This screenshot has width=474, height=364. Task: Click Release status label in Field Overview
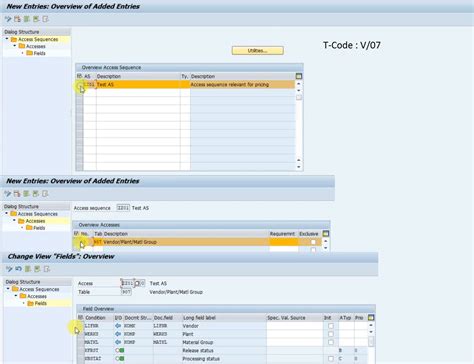(x=198, y=350)
